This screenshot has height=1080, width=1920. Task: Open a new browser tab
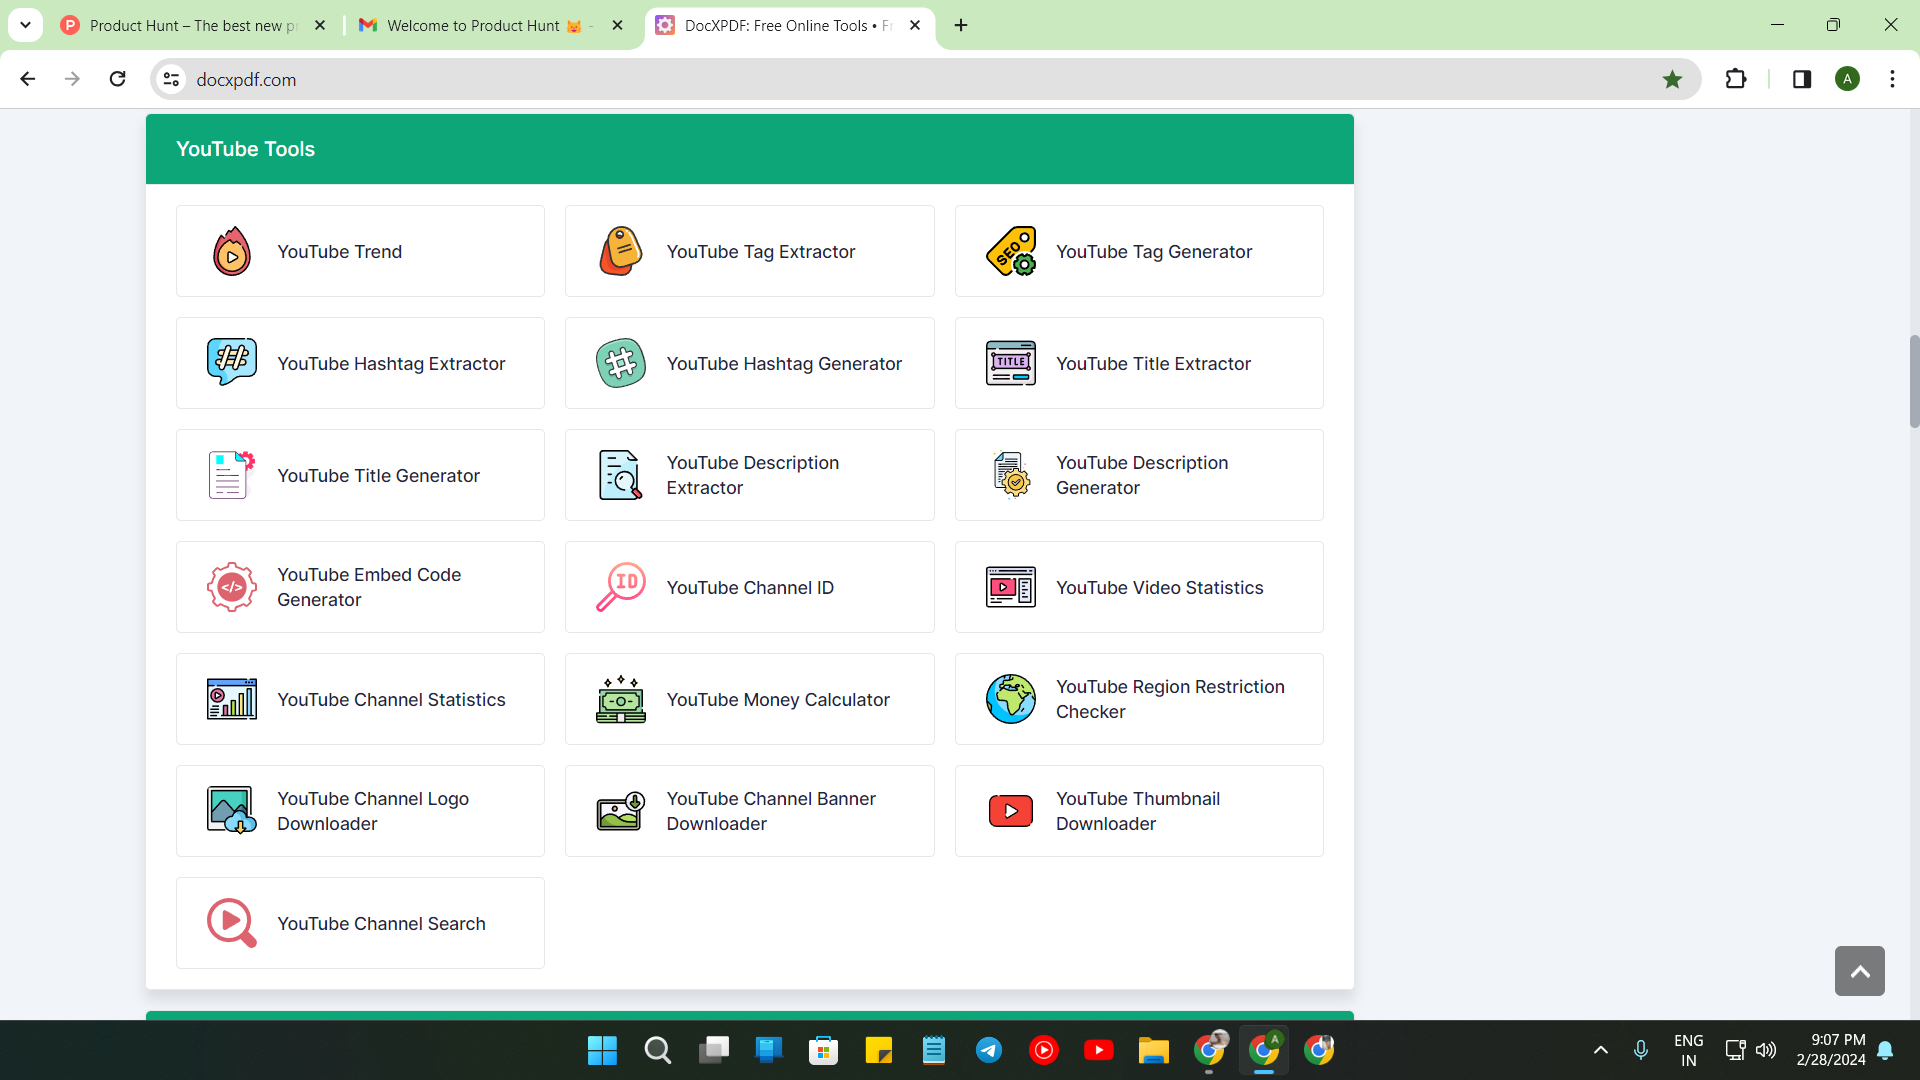click(961, 25)
